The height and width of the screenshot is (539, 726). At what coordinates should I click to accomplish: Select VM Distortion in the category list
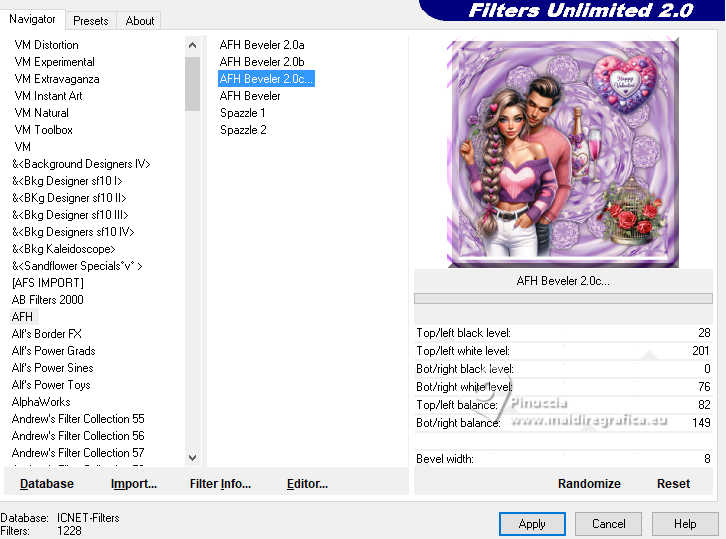coord(46,45)
